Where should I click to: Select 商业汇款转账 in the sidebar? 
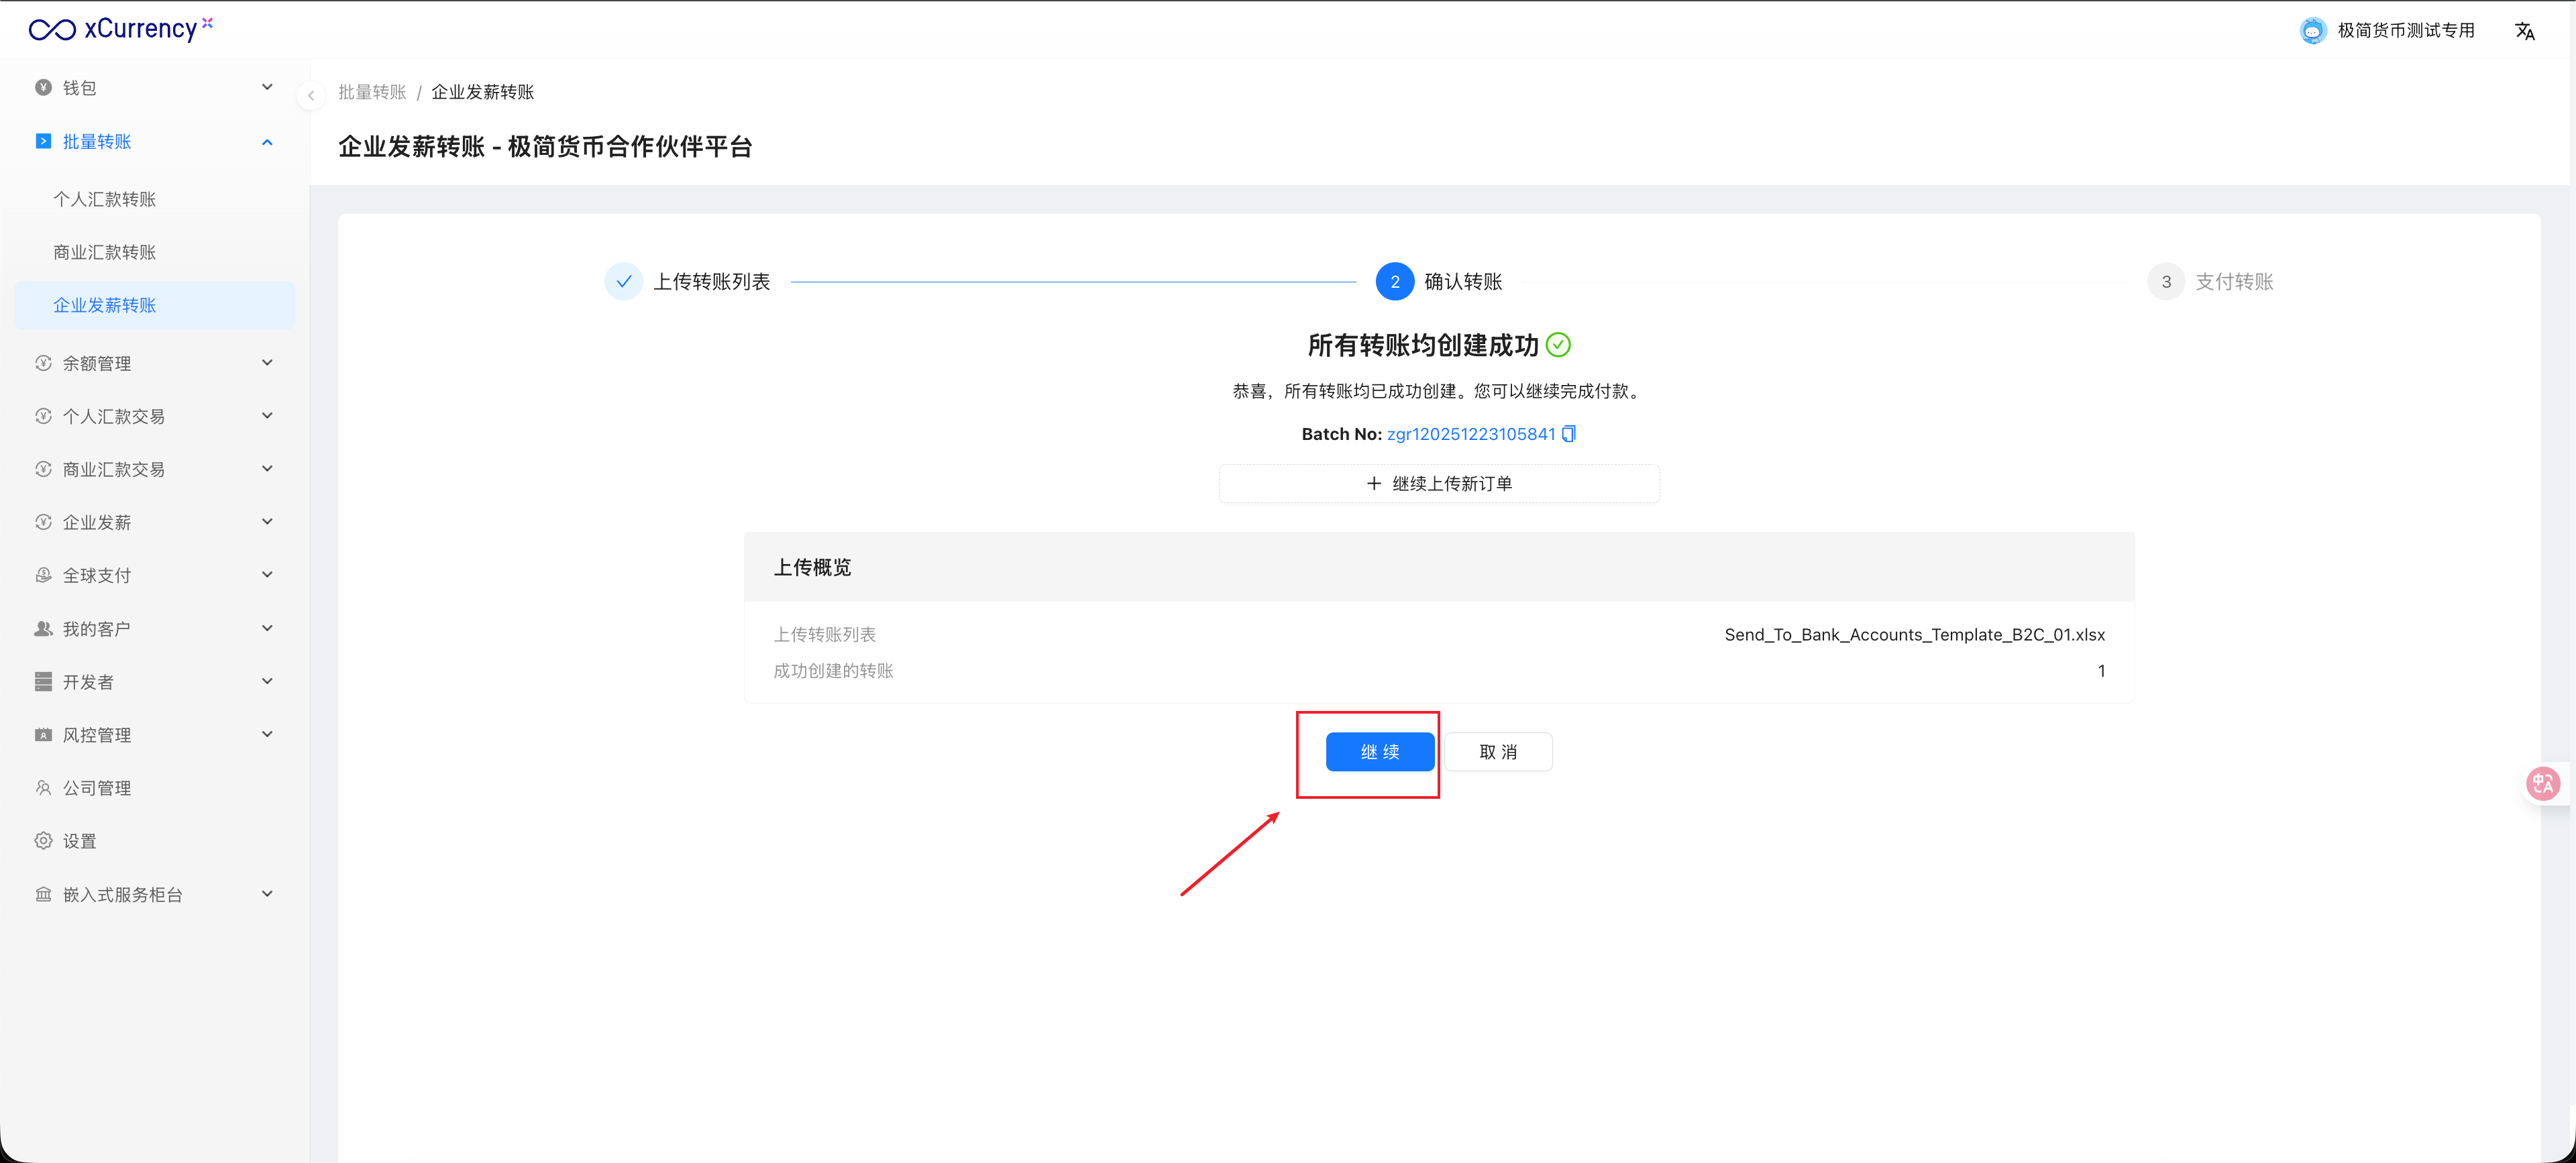[105, 252]
